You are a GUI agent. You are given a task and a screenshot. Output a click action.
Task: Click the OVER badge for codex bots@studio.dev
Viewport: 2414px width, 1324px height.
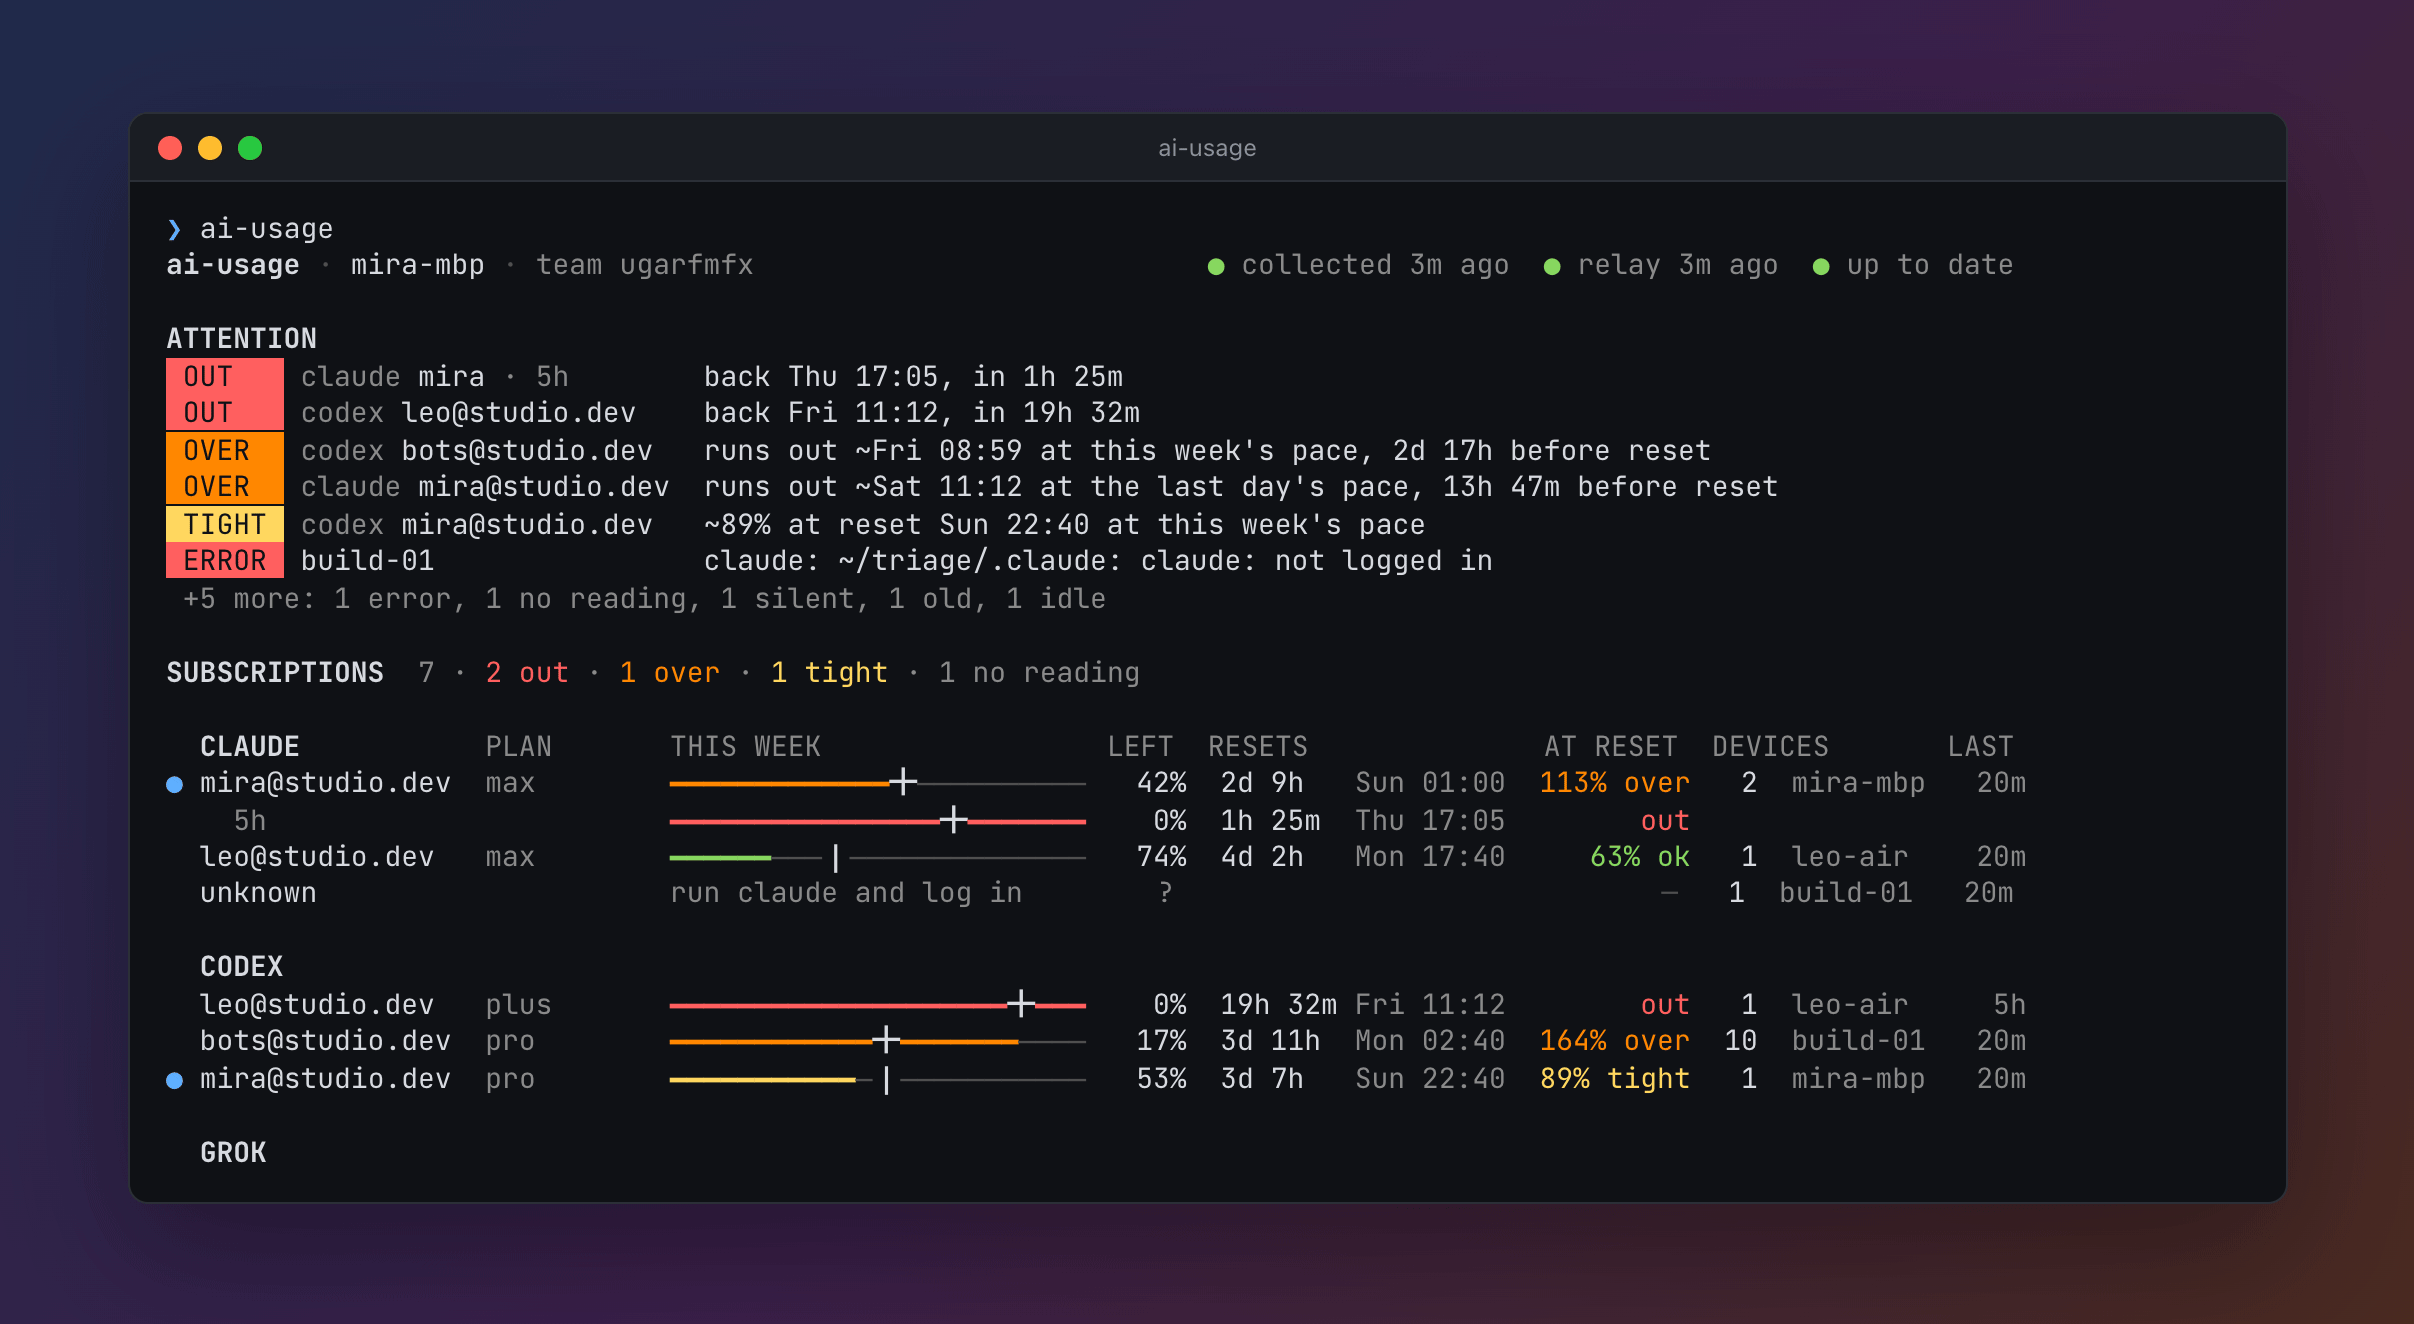[x=225, y=451]
